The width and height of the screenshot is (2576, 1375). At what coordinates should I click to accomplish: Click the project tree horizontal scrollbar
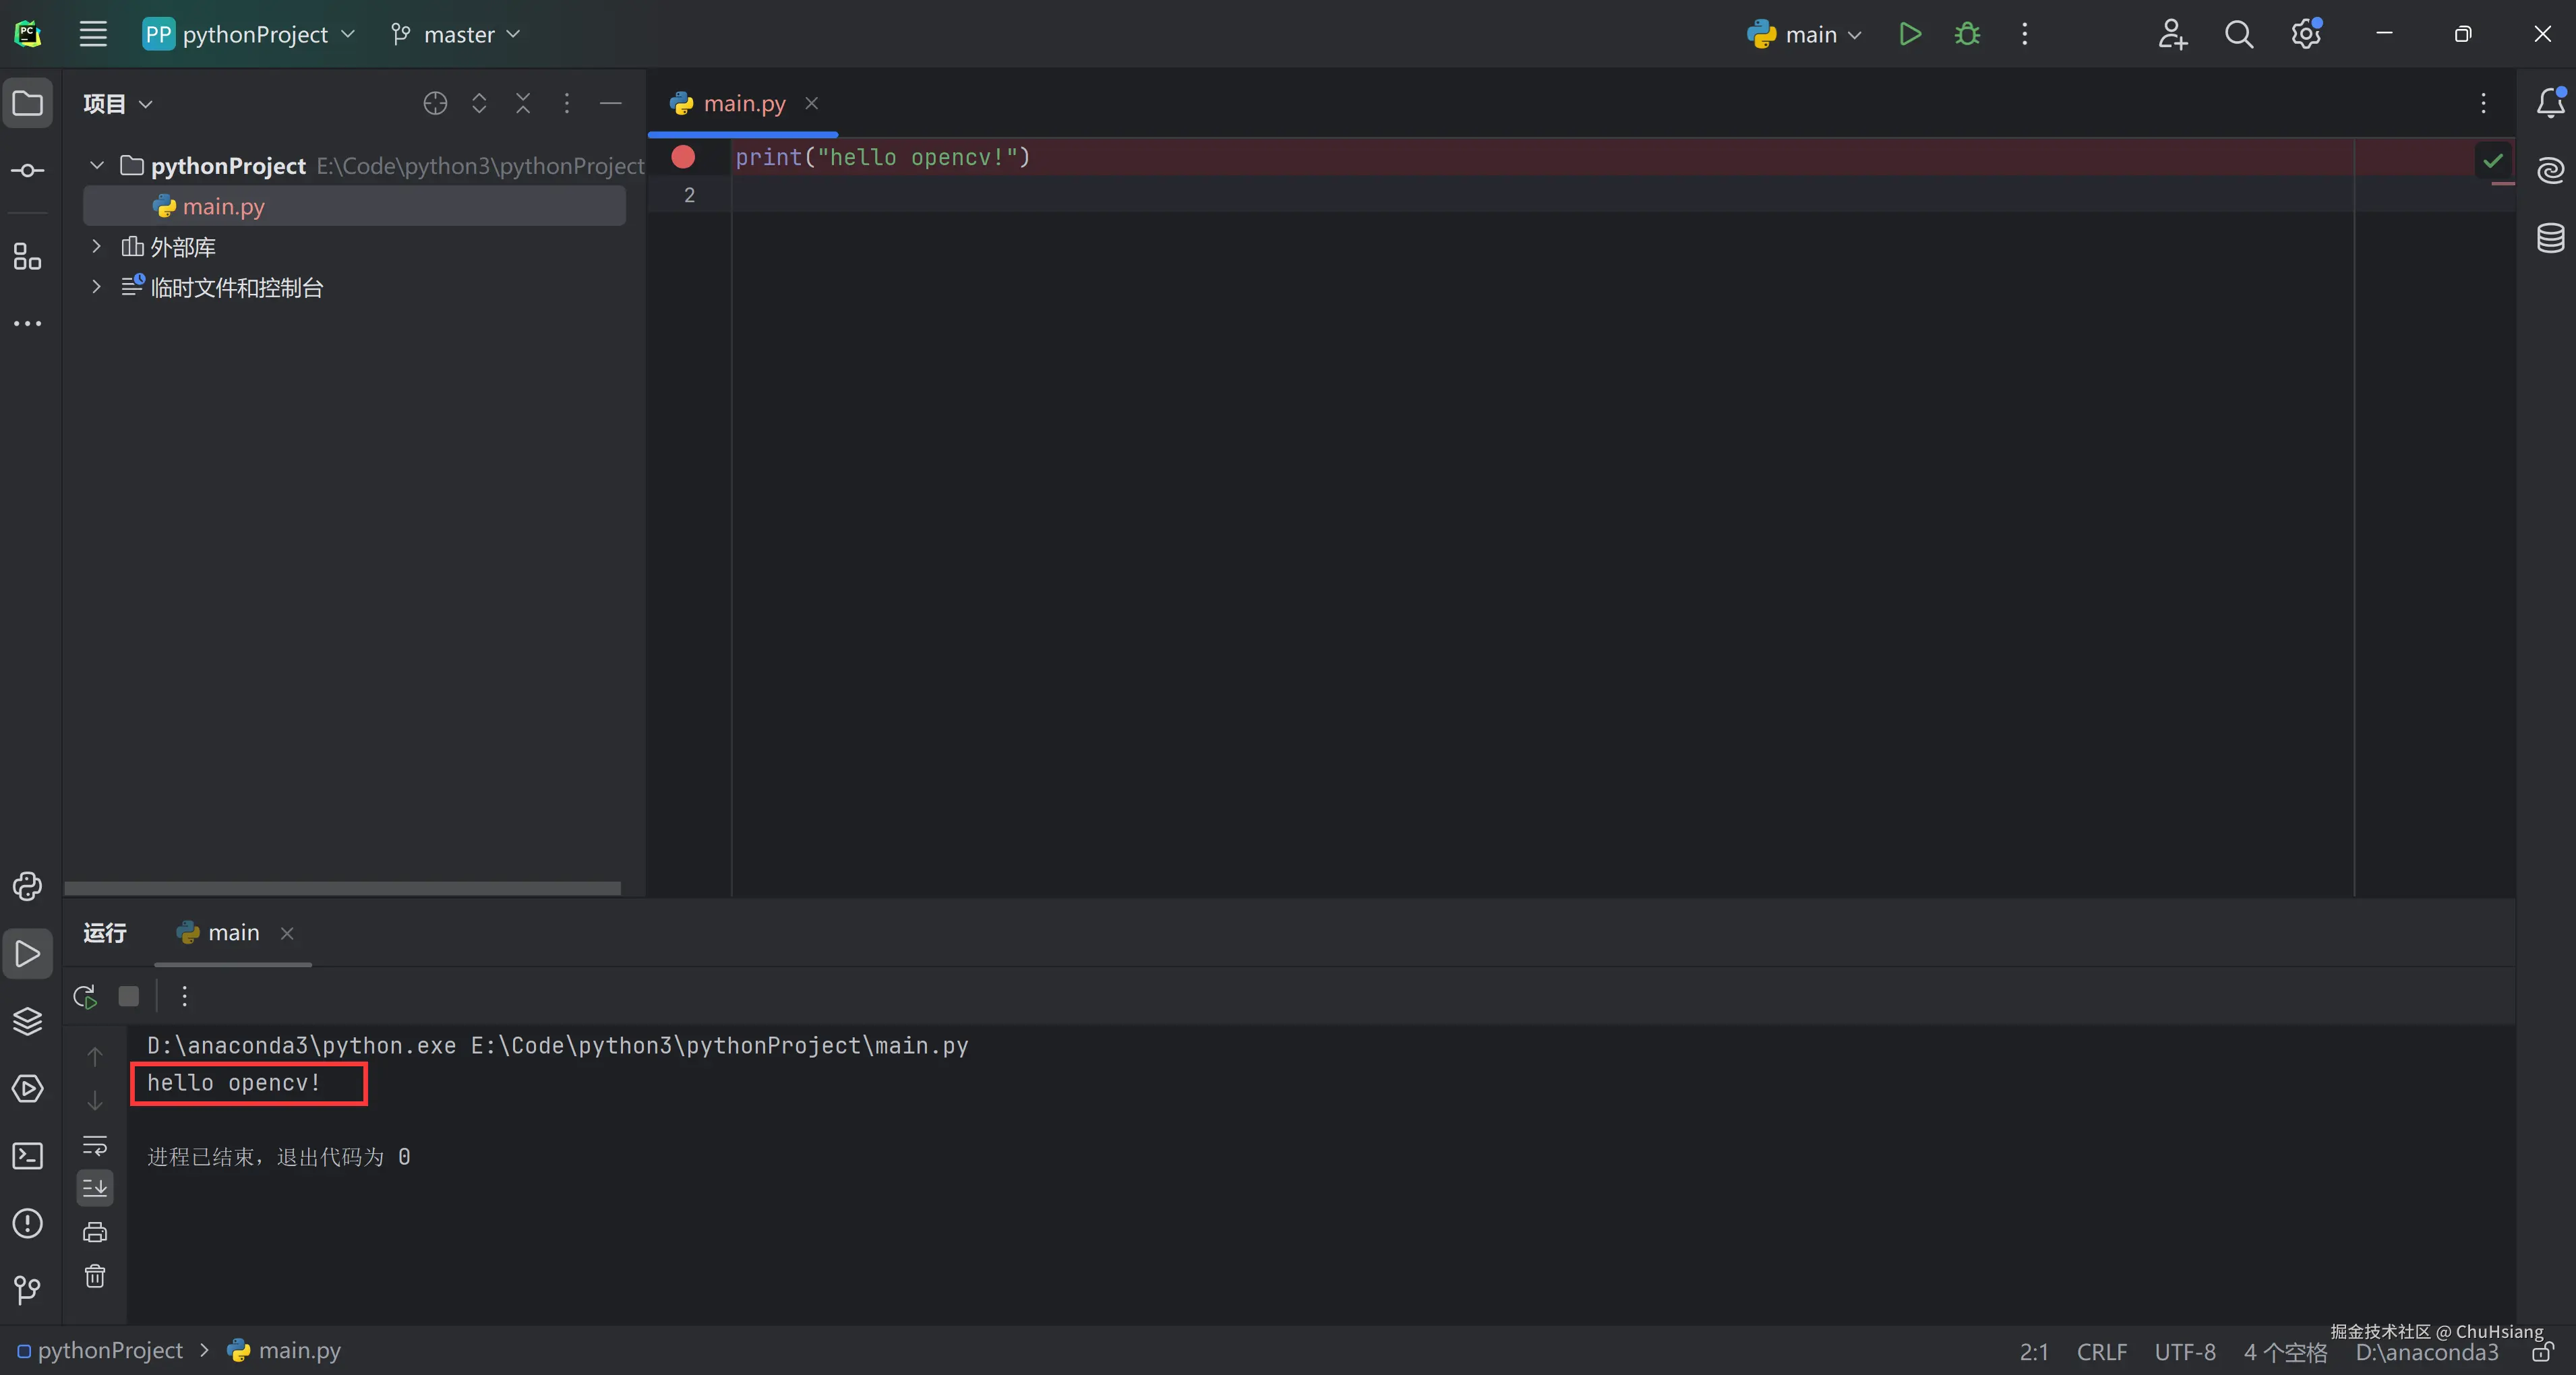[342, 888]
